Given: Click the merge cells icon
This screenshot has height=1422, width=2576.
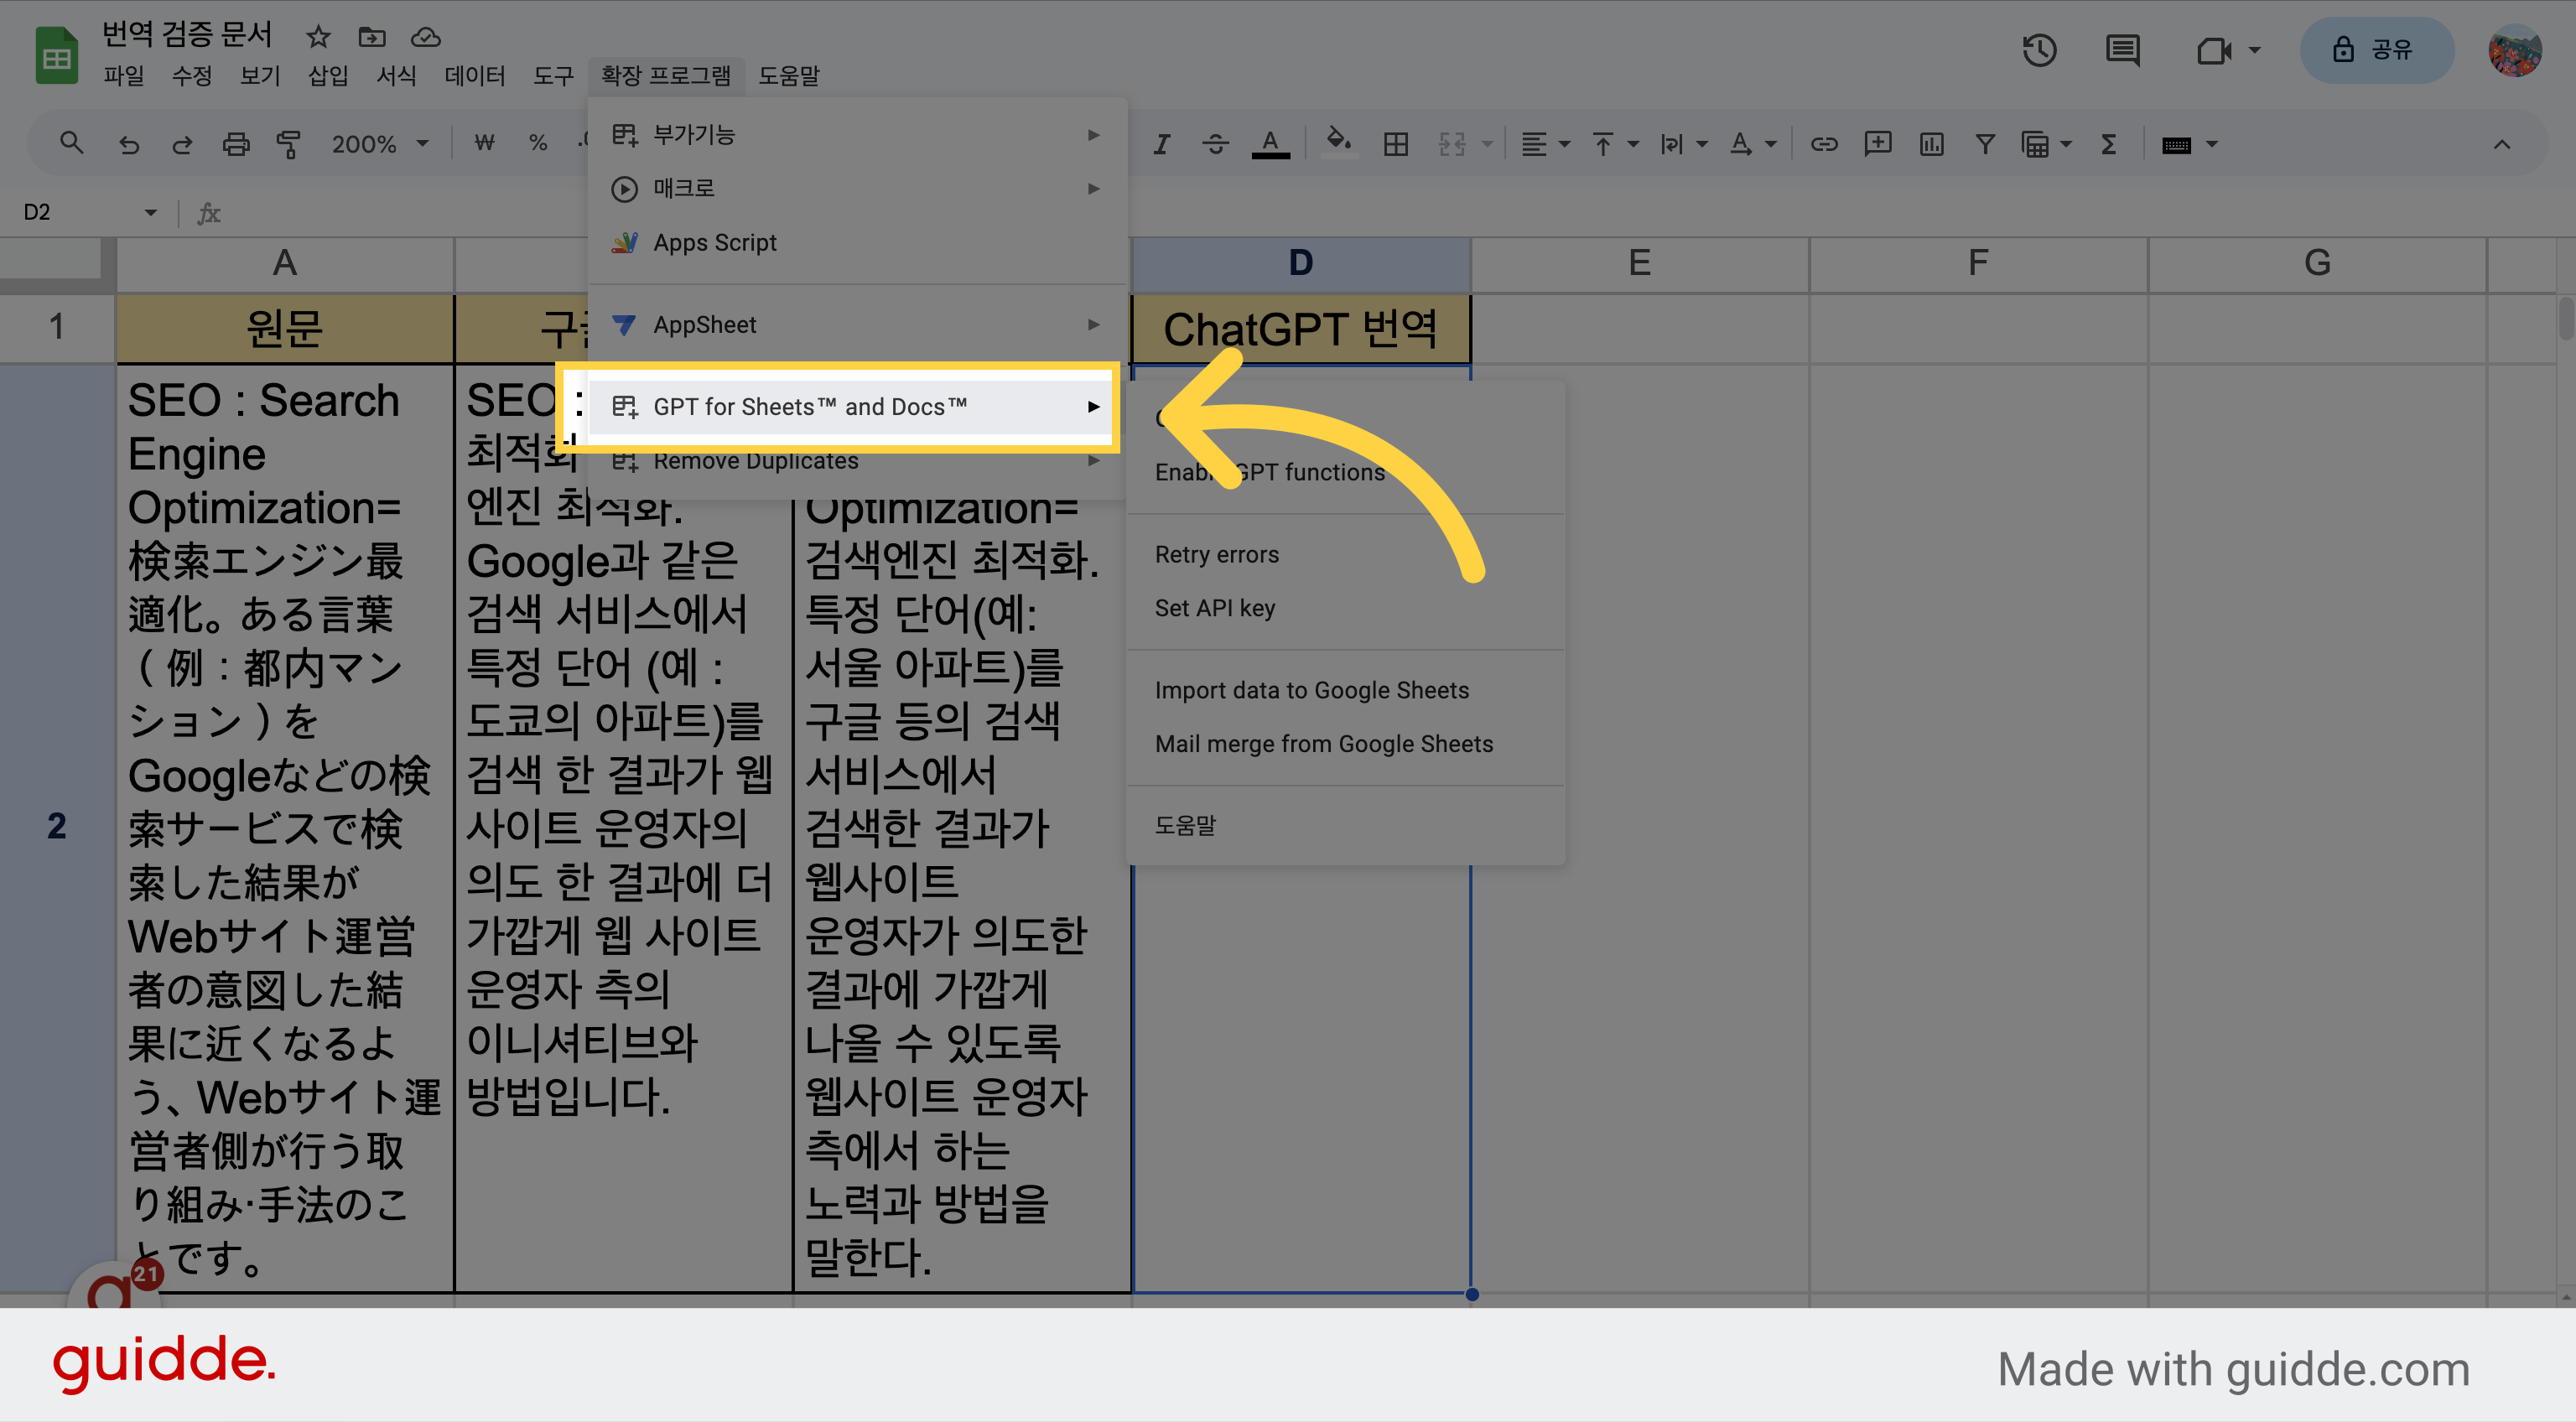Looking at the screenshot, I should pyautogui.click(x=1452, y=144).
